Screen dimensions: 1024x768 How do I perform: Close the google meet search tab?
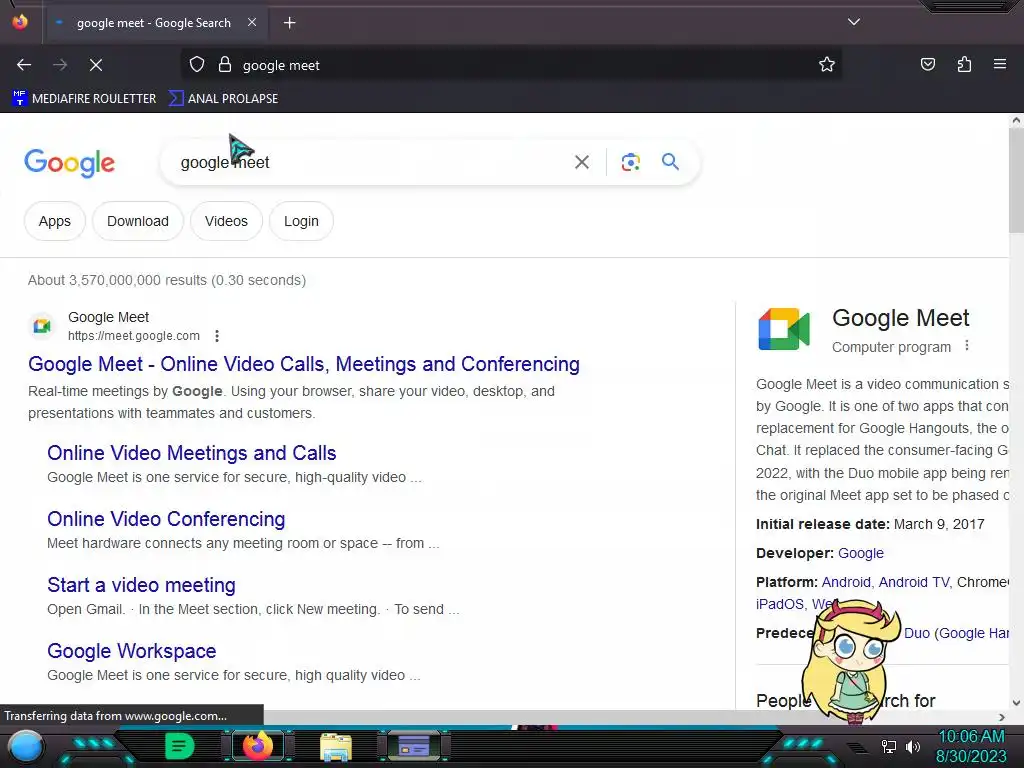(x=252, y=22)
